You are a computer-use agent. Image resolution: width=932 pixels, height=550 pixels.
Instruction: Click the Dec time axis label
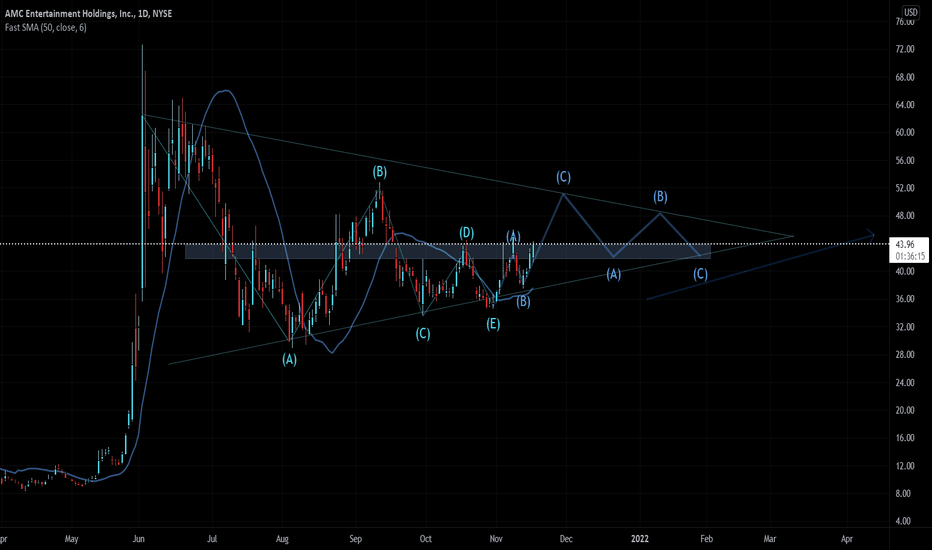566,539
